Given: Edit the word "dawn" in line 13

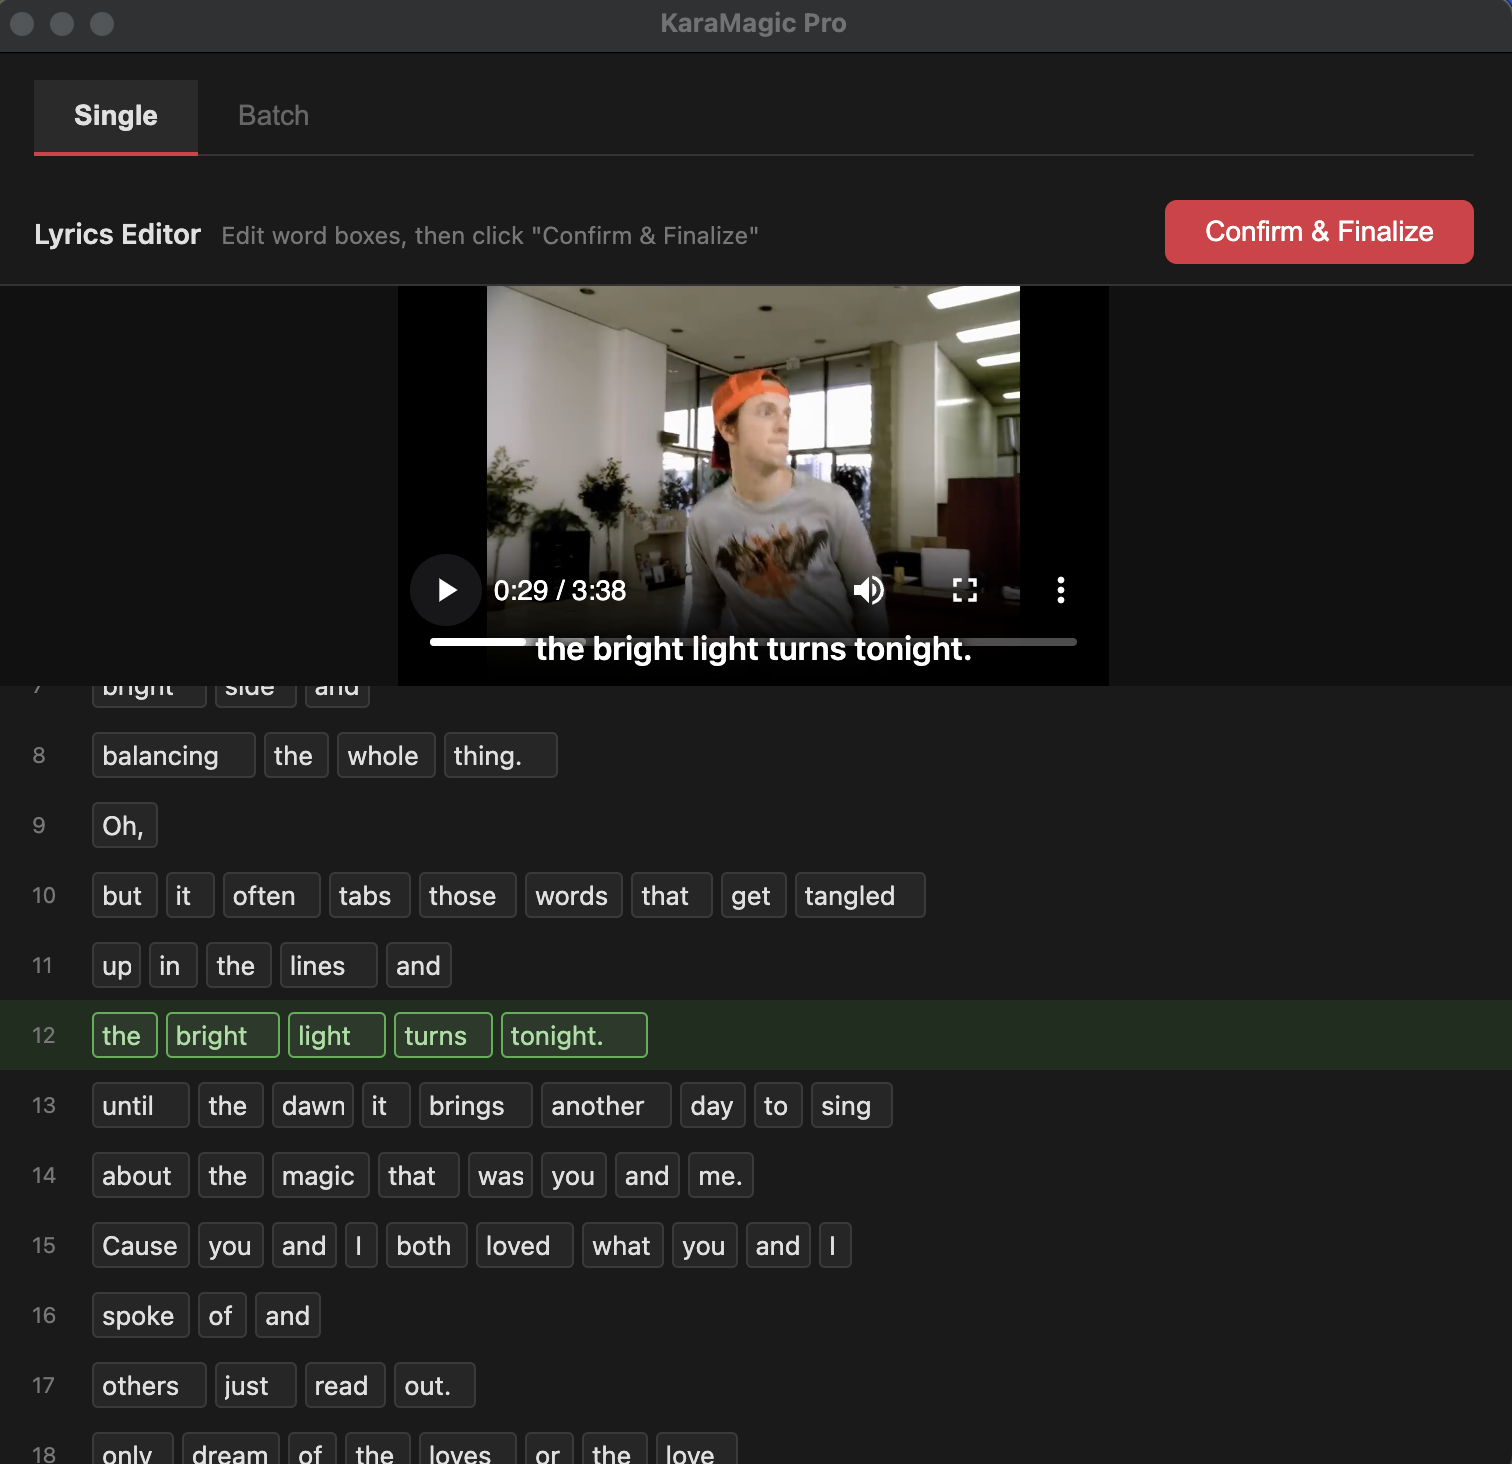Looking at the screenshot, I should point(313,1105).
